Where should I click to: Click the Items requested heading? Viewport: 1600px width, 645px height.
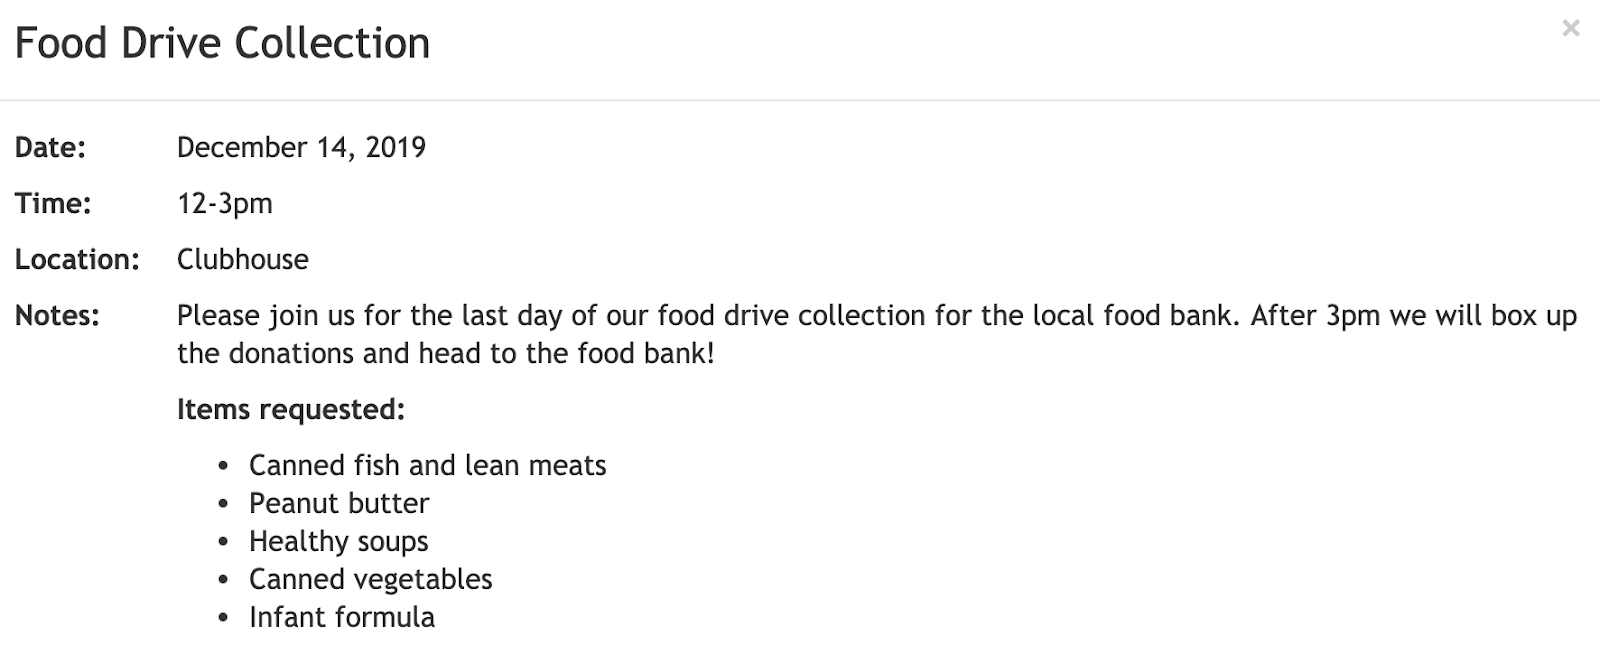coord(290,410)
